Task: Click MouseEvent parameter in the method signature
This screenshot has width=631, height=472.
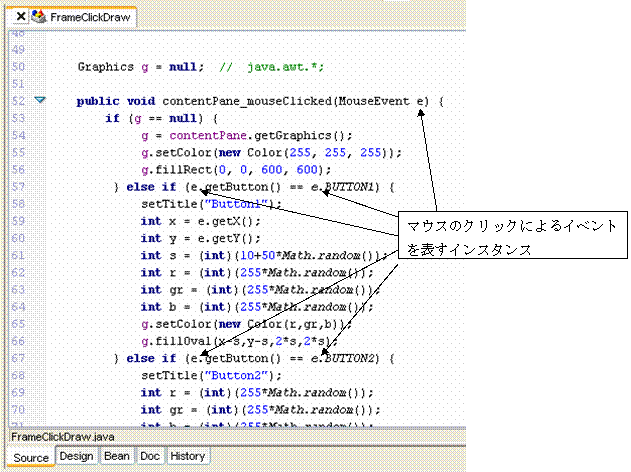Action: (376, 102)
